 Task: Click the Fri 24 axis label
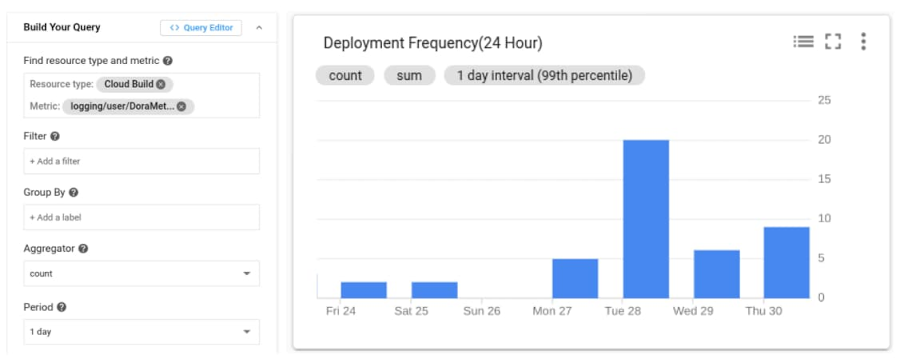tap(341, 311)
